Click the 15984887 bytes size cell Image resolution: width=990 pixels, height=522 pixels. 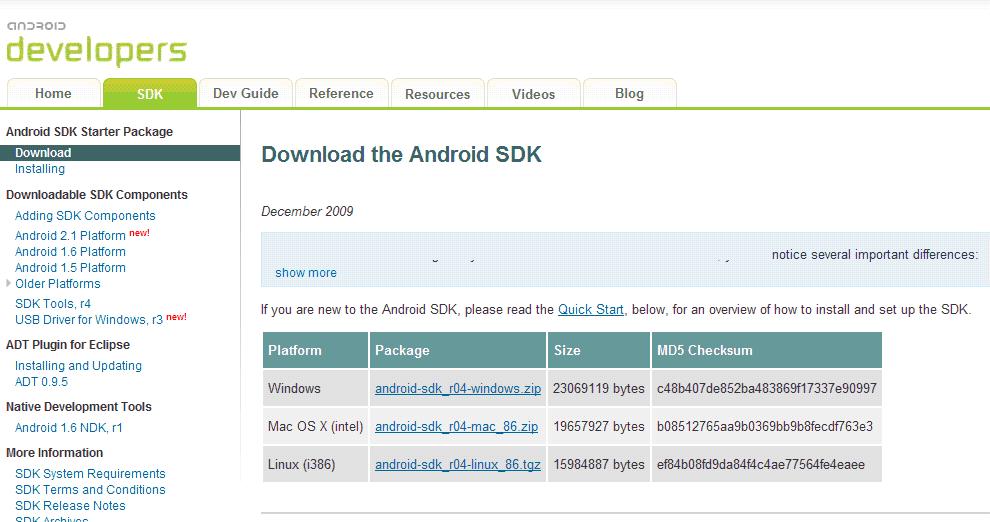[x=599, y=465]
